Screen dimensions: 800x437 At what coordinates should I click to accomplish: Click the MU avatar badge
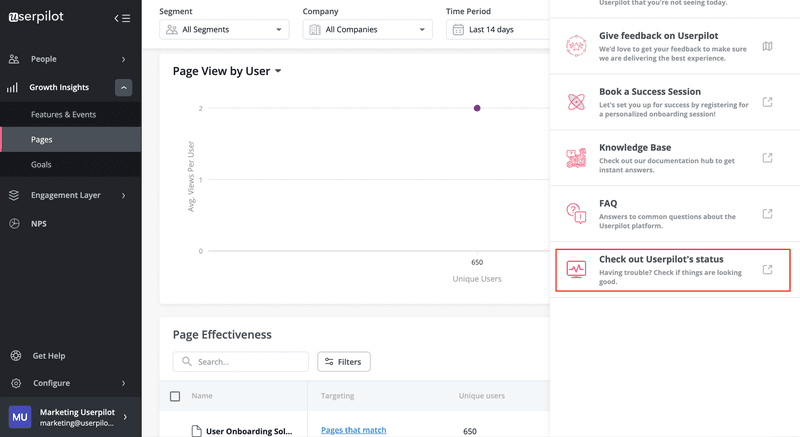tap(20, 417)
